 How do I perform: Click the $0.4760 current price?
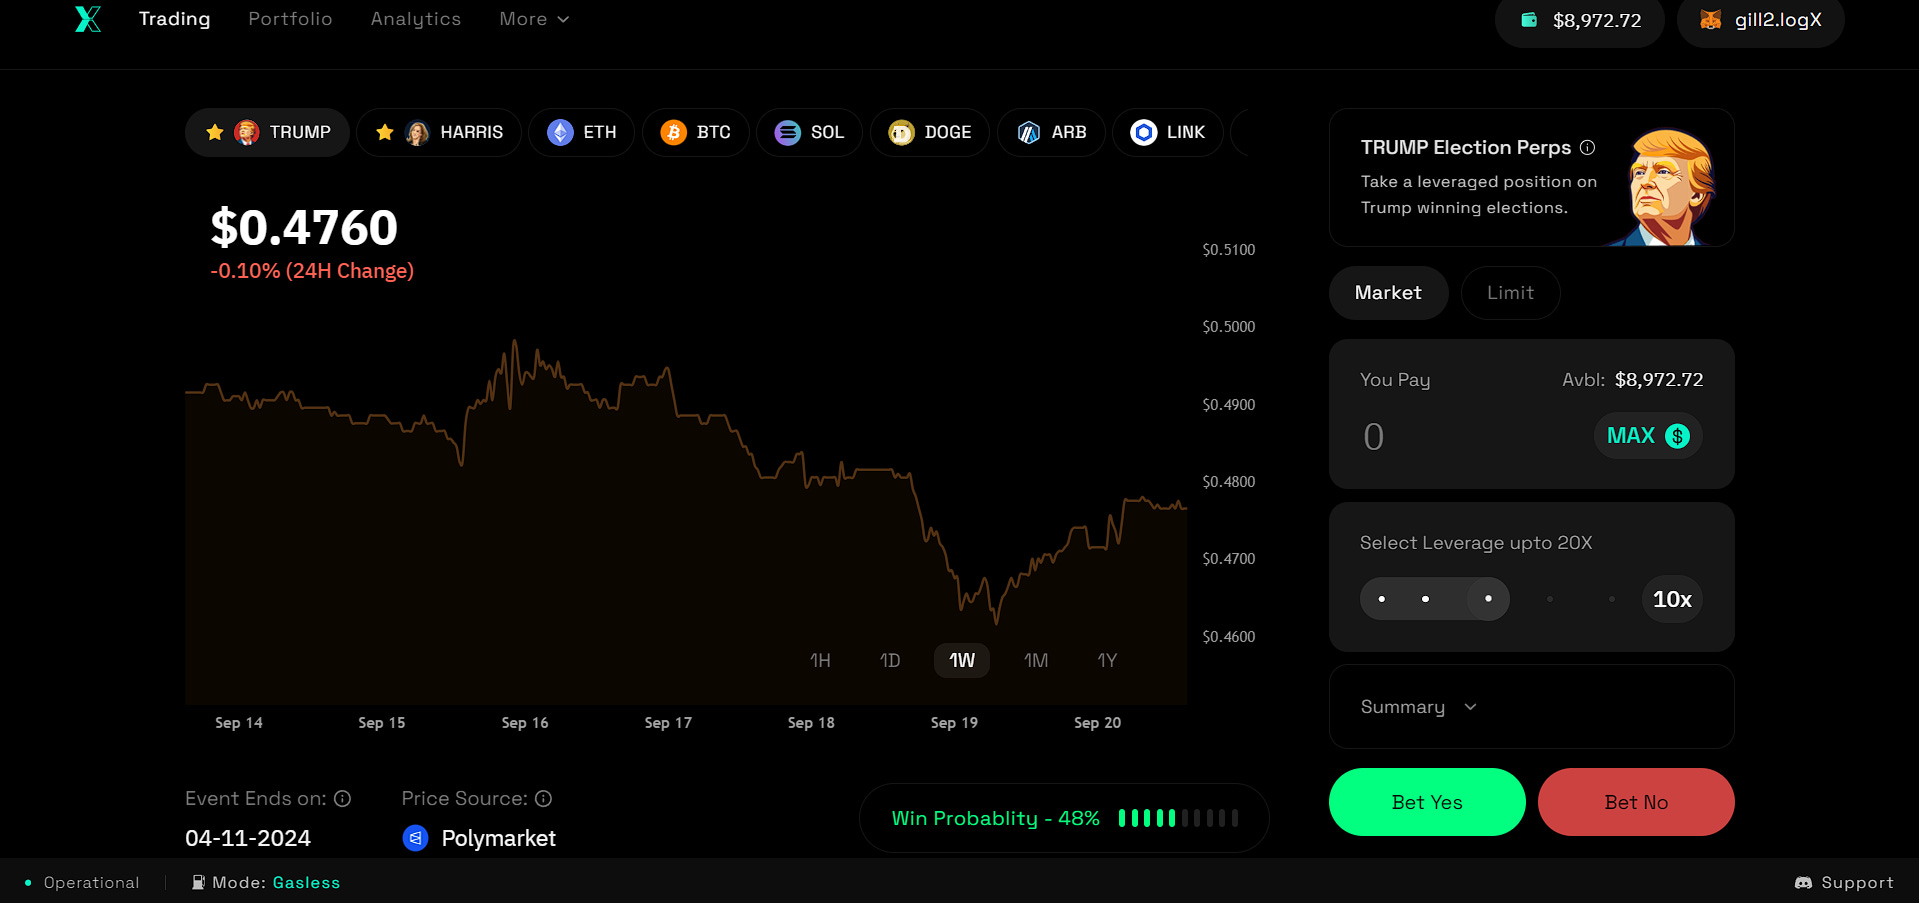(304, 227)
